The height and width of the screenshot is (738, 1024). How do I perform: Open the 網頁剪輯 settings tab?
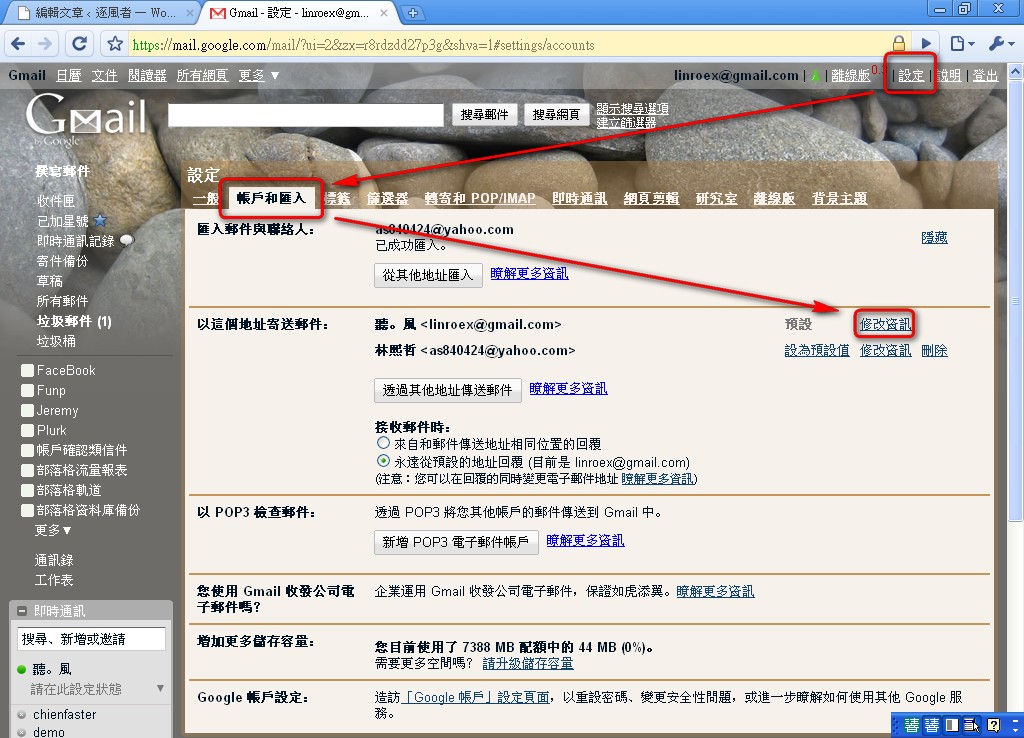pos(652,199)
